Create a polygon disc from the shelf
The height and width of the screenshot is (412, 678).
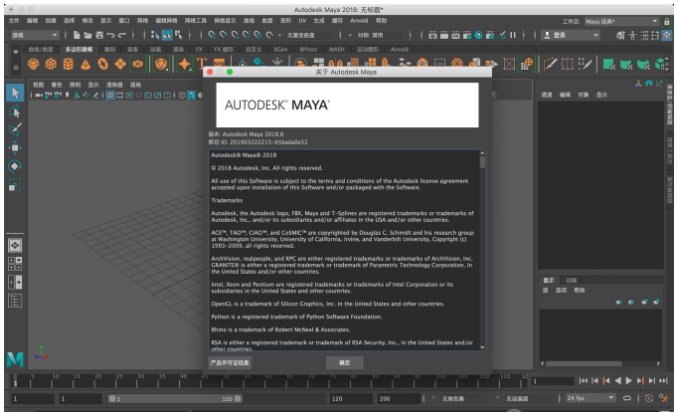pos(138,64)
